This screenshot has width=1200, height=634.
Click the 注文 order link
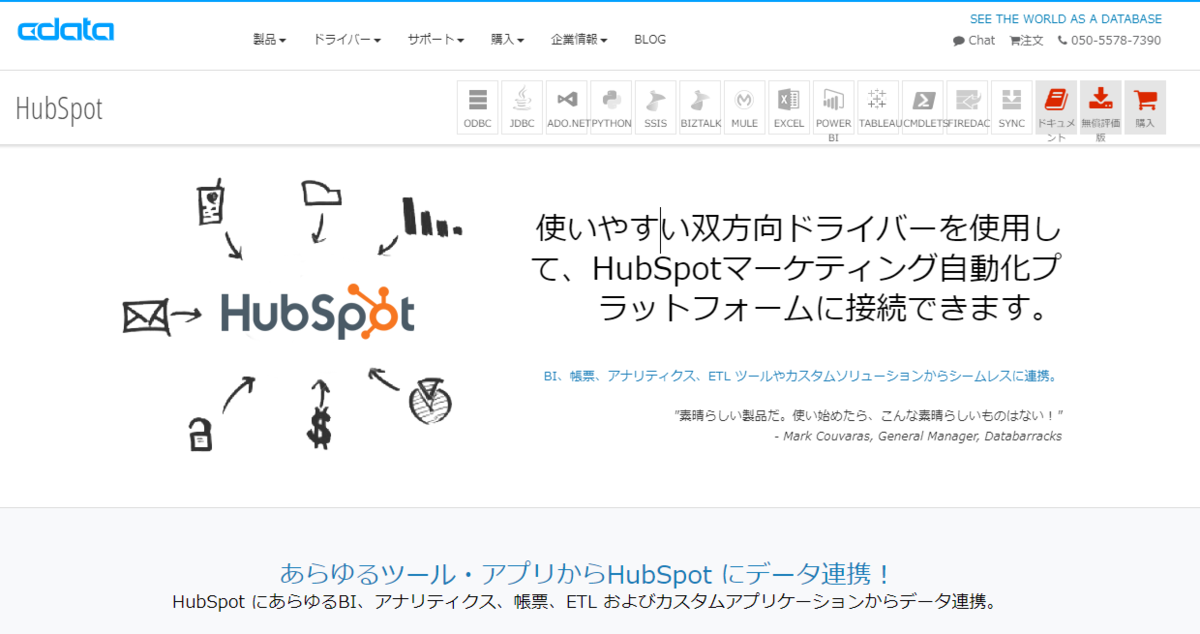pyautogui.click(x=1027, y=41)
